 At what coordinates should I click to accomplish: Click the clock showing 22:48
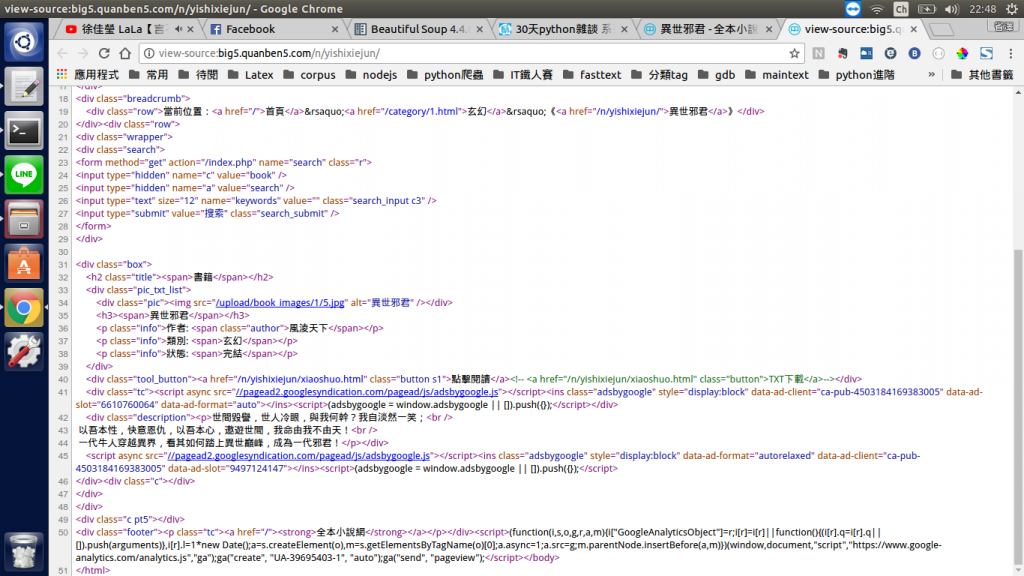click(x=983, y=9)
